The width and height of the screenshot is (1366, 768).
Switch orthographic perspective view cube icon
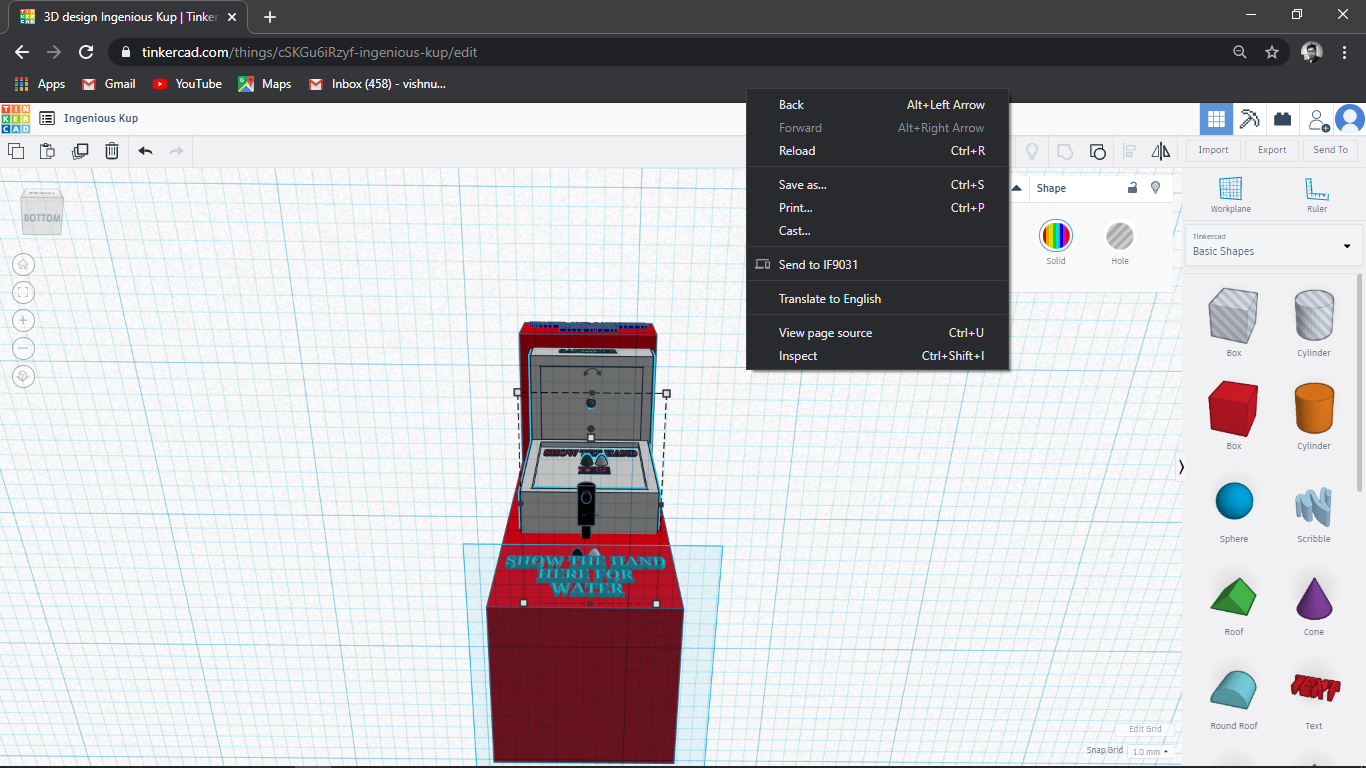pyautogui.click(x=24, y=376)
